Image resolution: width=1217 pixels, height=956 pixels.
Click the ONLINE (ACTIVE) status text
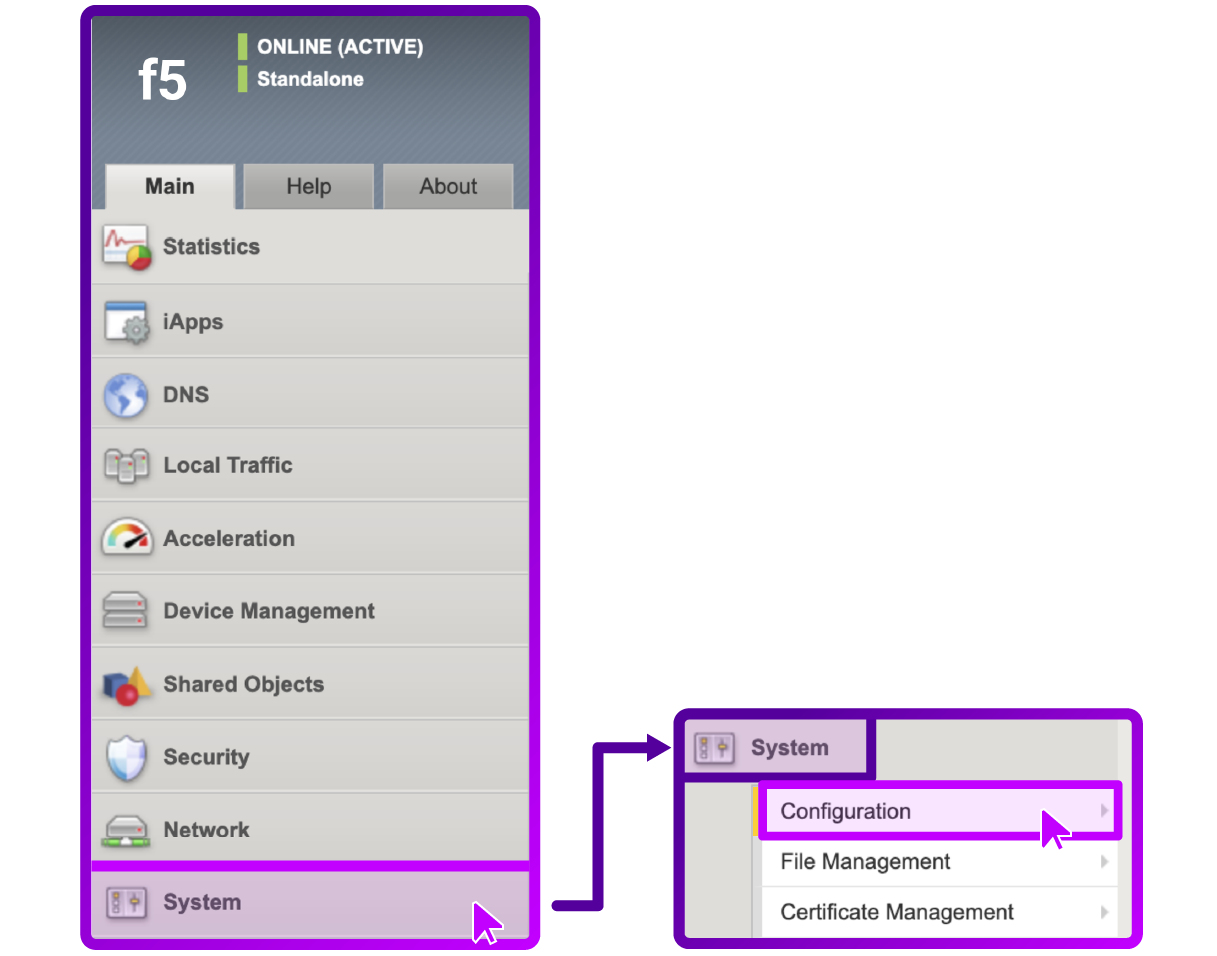pos(340,47)
